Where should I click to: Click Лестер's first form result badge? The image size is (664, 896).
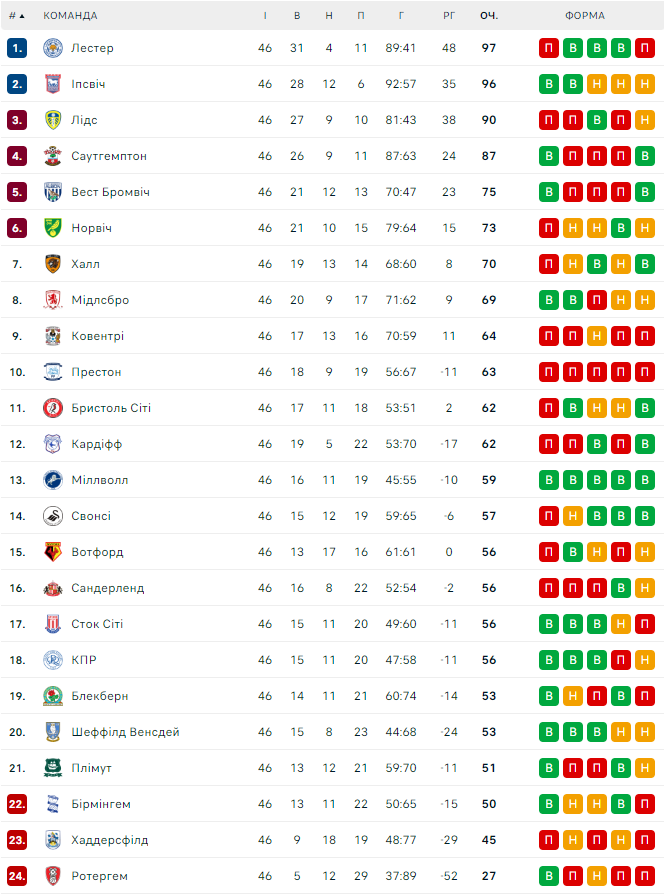click(549, 48)
